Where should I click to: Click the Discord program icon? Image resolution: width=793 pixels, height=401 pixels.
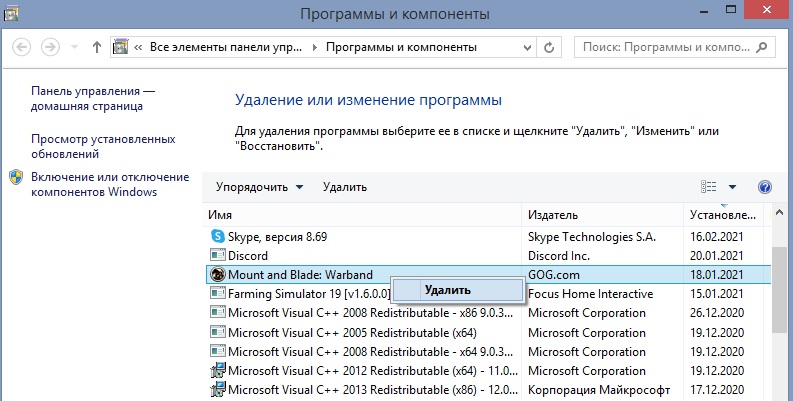[x=217, y=255]
